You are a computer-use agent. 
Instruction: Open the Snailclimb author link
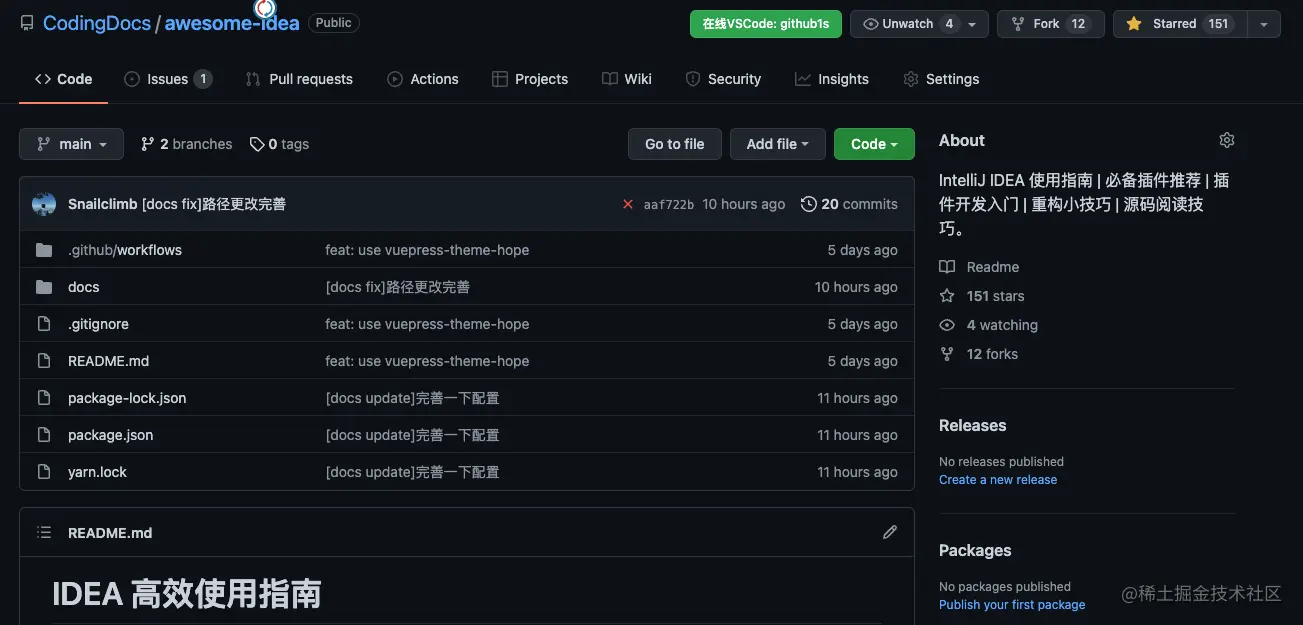point(103,204)
